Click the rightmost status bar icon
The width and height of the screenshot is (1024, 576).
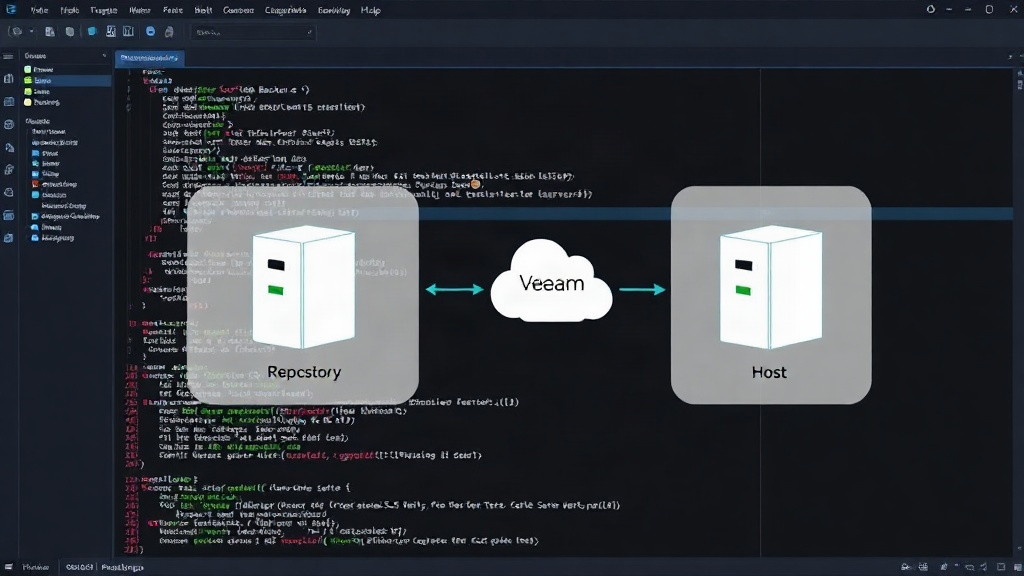point(1017,568)
